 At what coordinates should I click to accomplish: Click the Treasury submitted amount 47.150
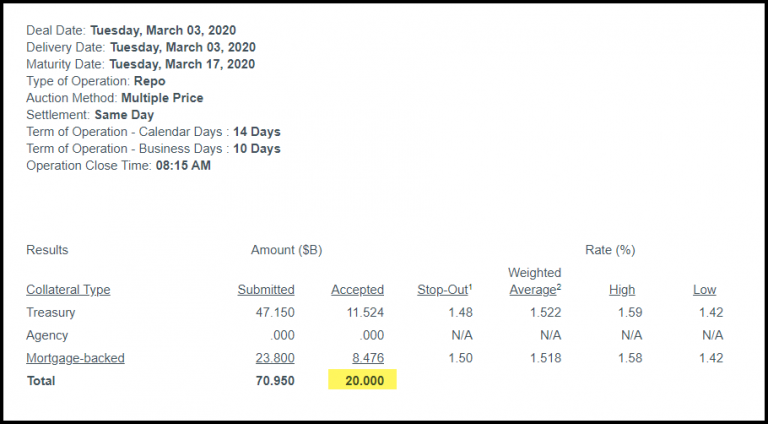click(x=273, y=313)
